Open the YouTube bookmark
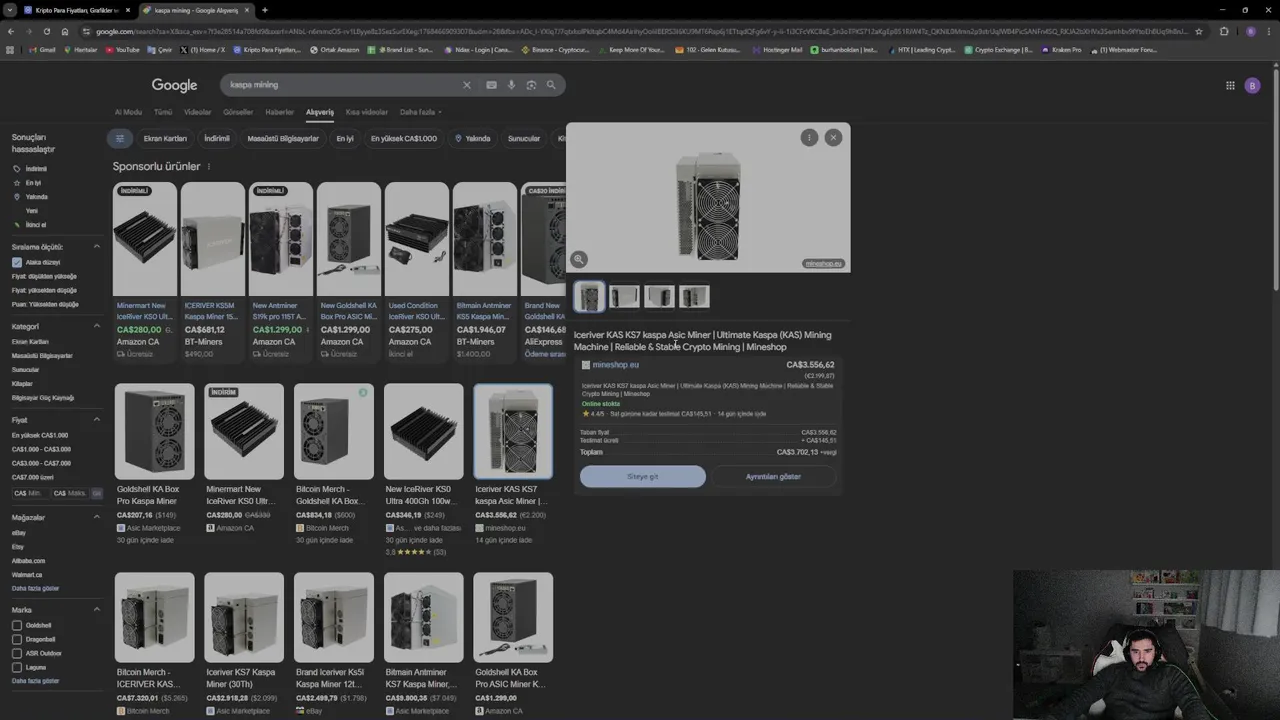Screen dimensions: 1280x720 coord(123,49)
